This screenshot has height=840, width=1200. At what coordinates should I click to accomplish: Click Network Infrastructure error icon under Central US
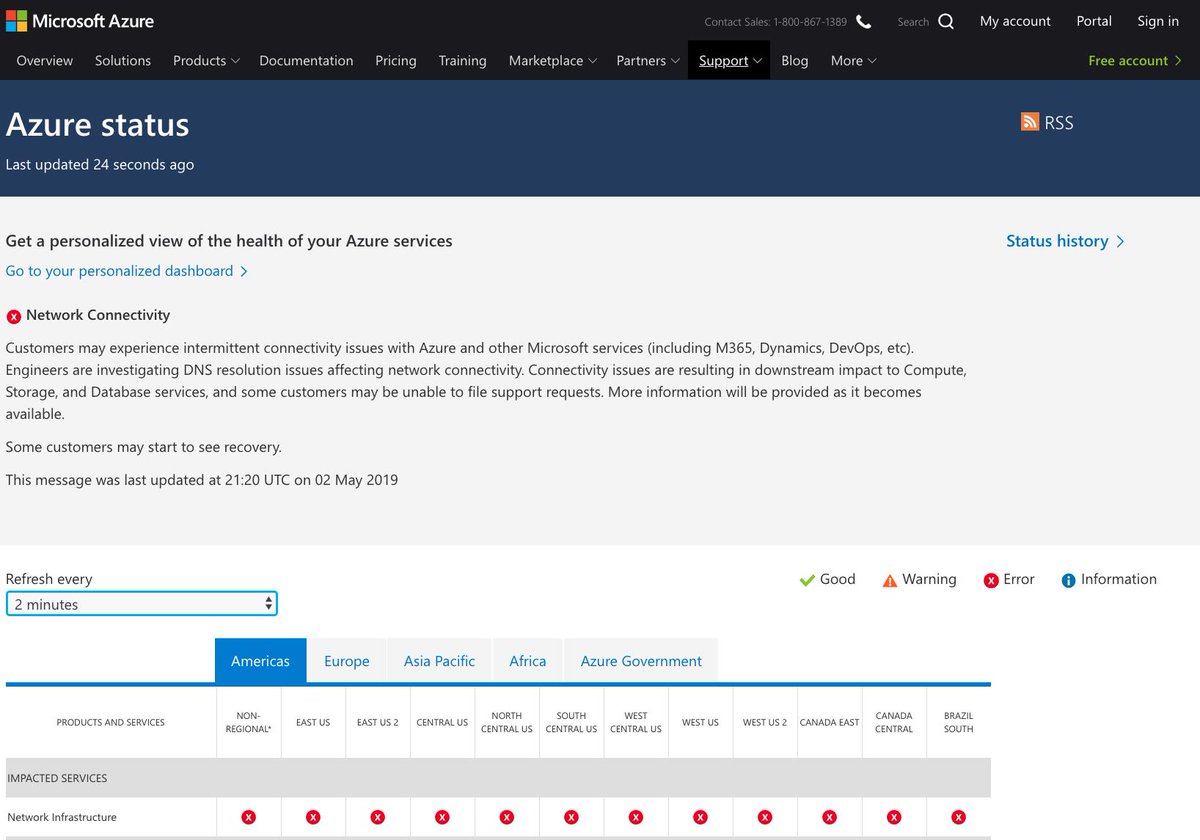point(442,817)
